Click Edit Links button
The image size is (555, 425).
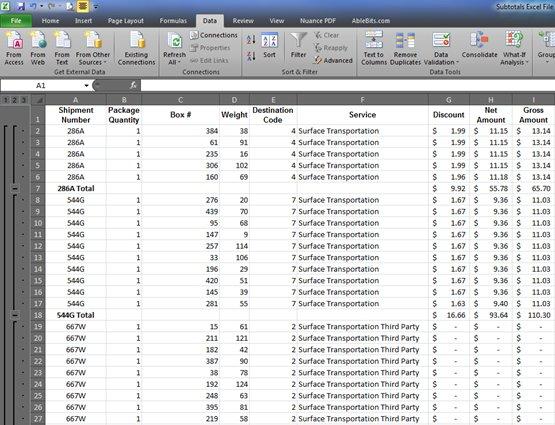pos(209,61)
